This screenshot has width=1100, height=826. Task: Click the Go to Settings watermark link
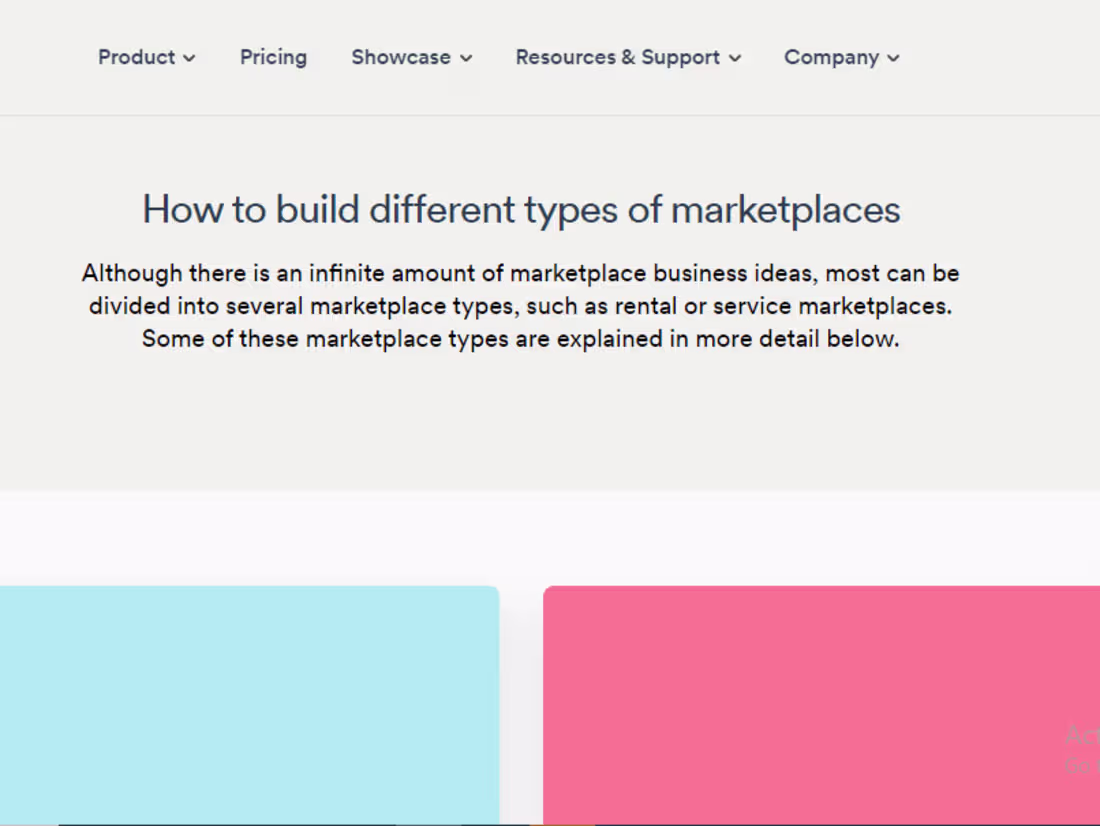[x=1083, y=763]
